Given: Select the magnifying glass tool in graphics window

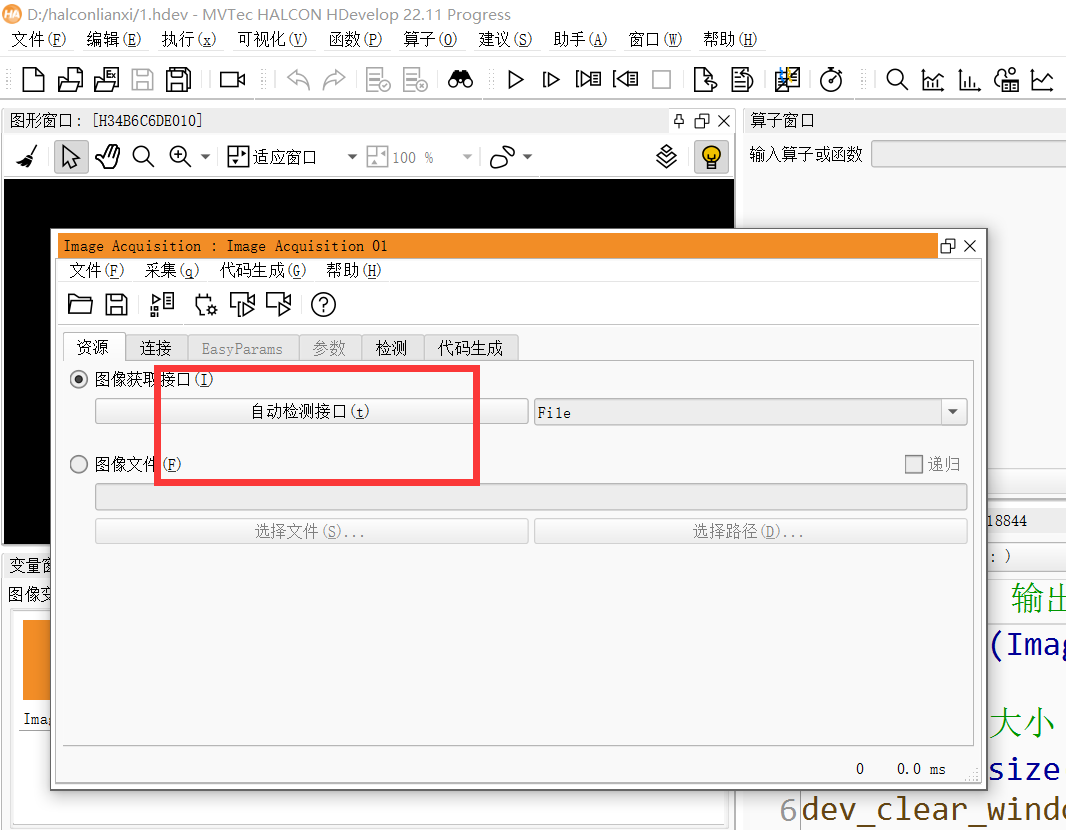Looking at the screenshot, I should (x=143, y=157).
